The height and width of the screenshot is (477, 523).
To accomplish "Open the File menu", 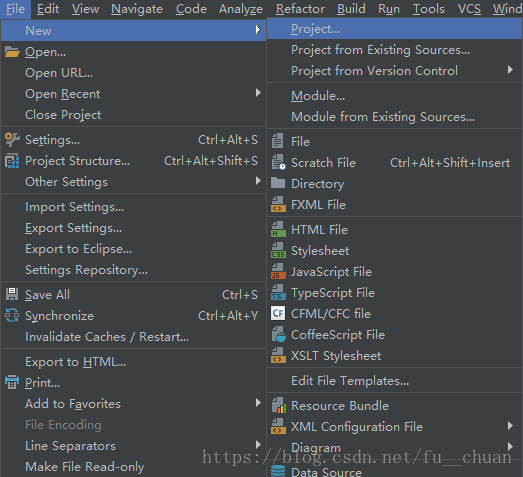I will coord(15,9).
